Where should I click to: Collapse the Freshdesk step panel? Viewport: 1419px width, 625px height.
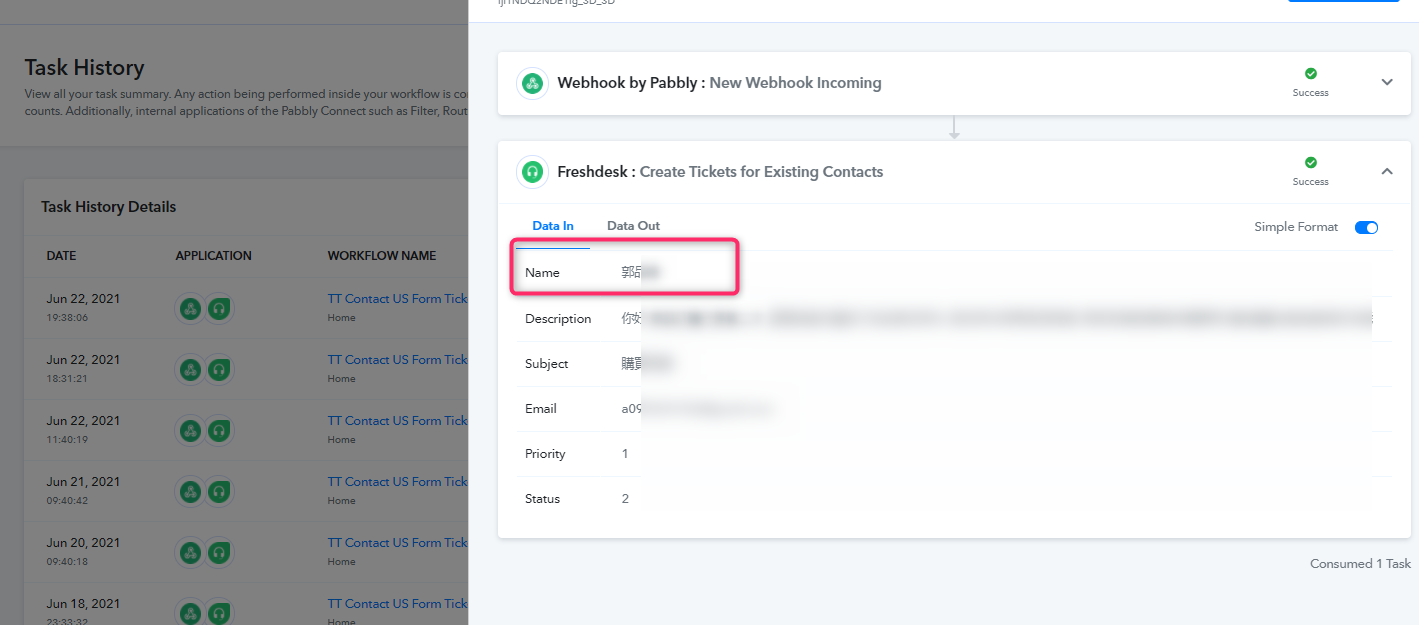point(1387,171)
